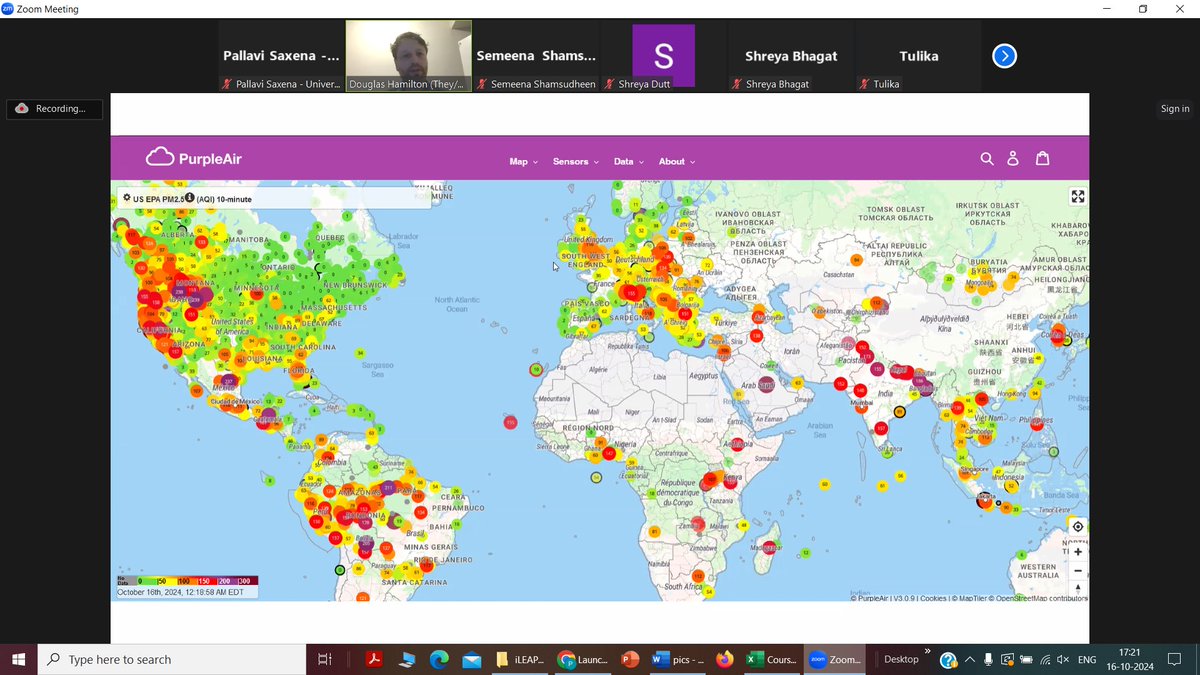Click the red 150 legend swatch

click(206, 580)
